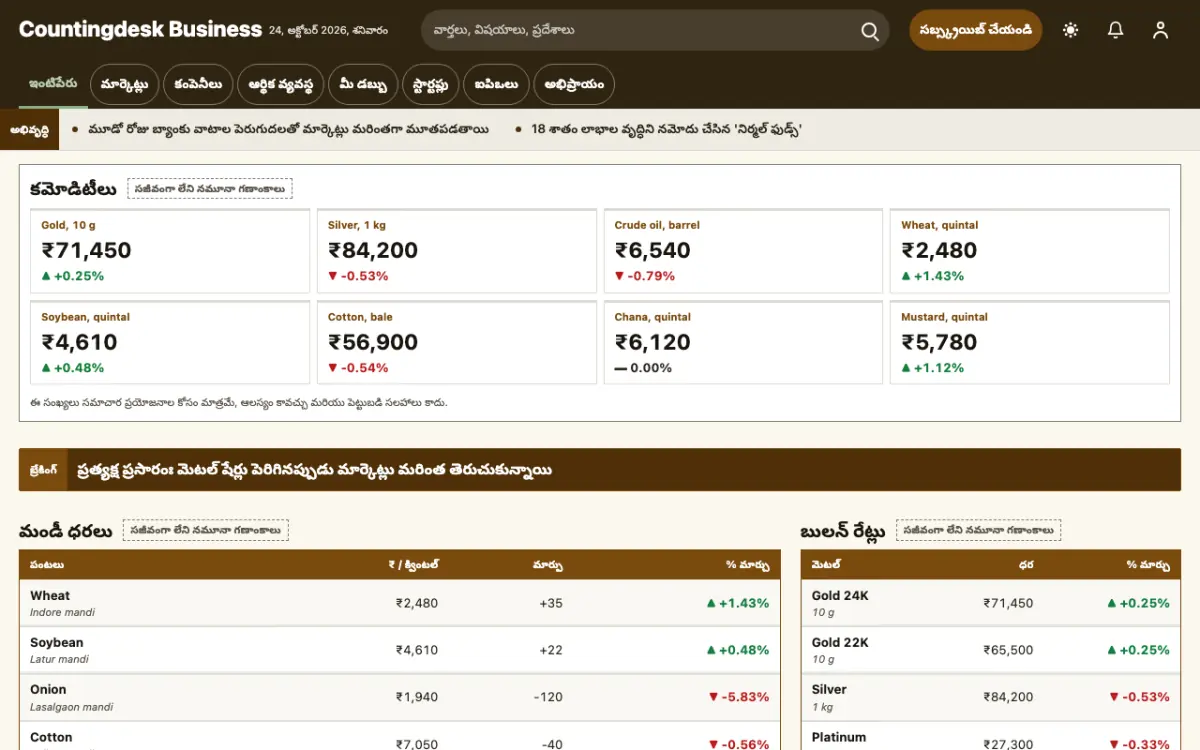Select the Silver 1 kg bullion row
This screenshot has width=1200, height=750.
pos(991,697)
